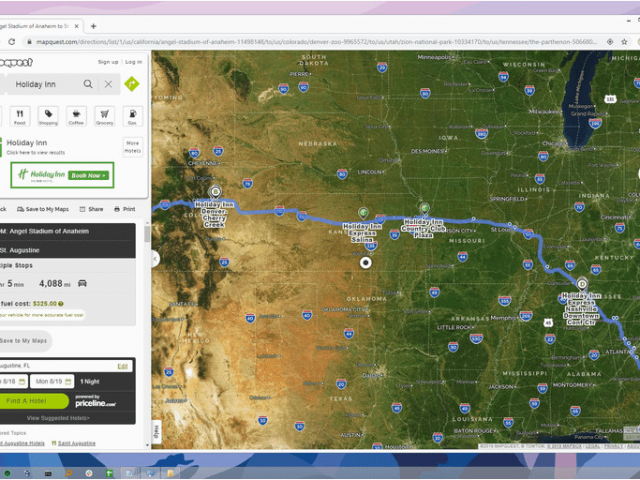640x480 pixels.
Task: Select the Grocery category icon
Action: click(x=104, y=116)
